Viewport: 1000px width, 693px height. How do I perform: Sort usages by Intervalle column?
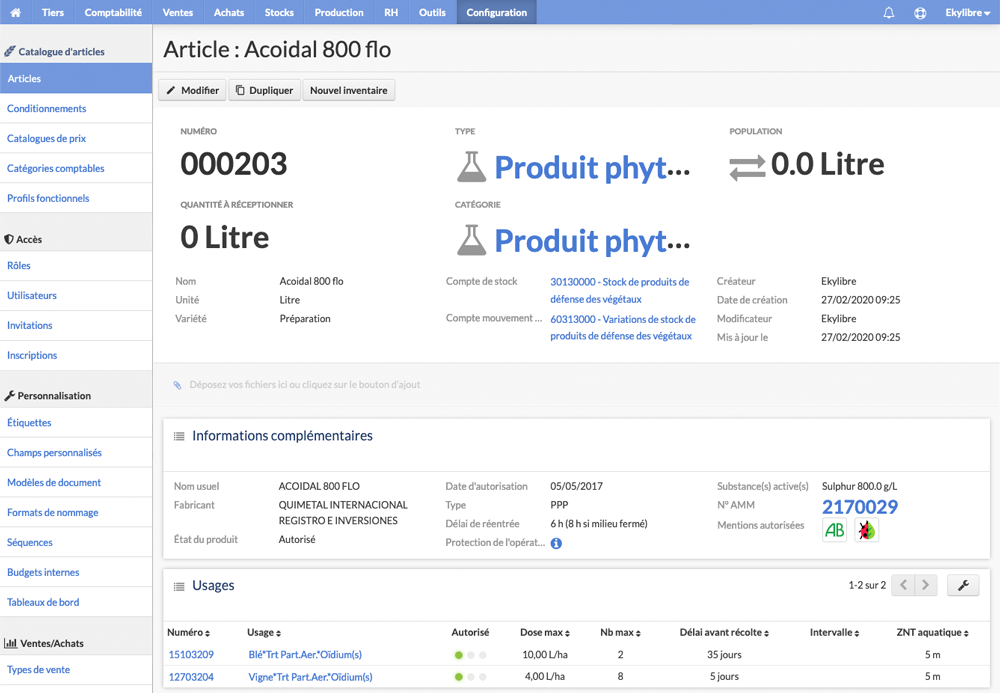[x=834, y=632]
